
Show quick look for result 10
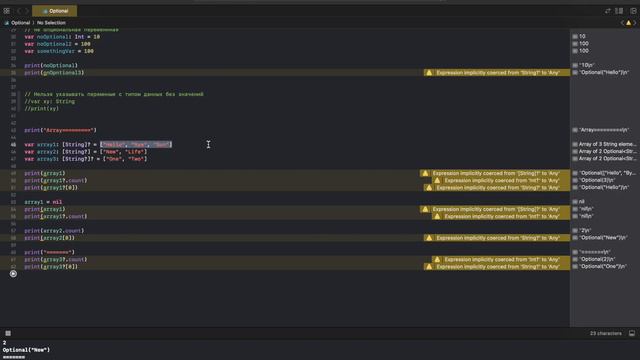point(575,36)
